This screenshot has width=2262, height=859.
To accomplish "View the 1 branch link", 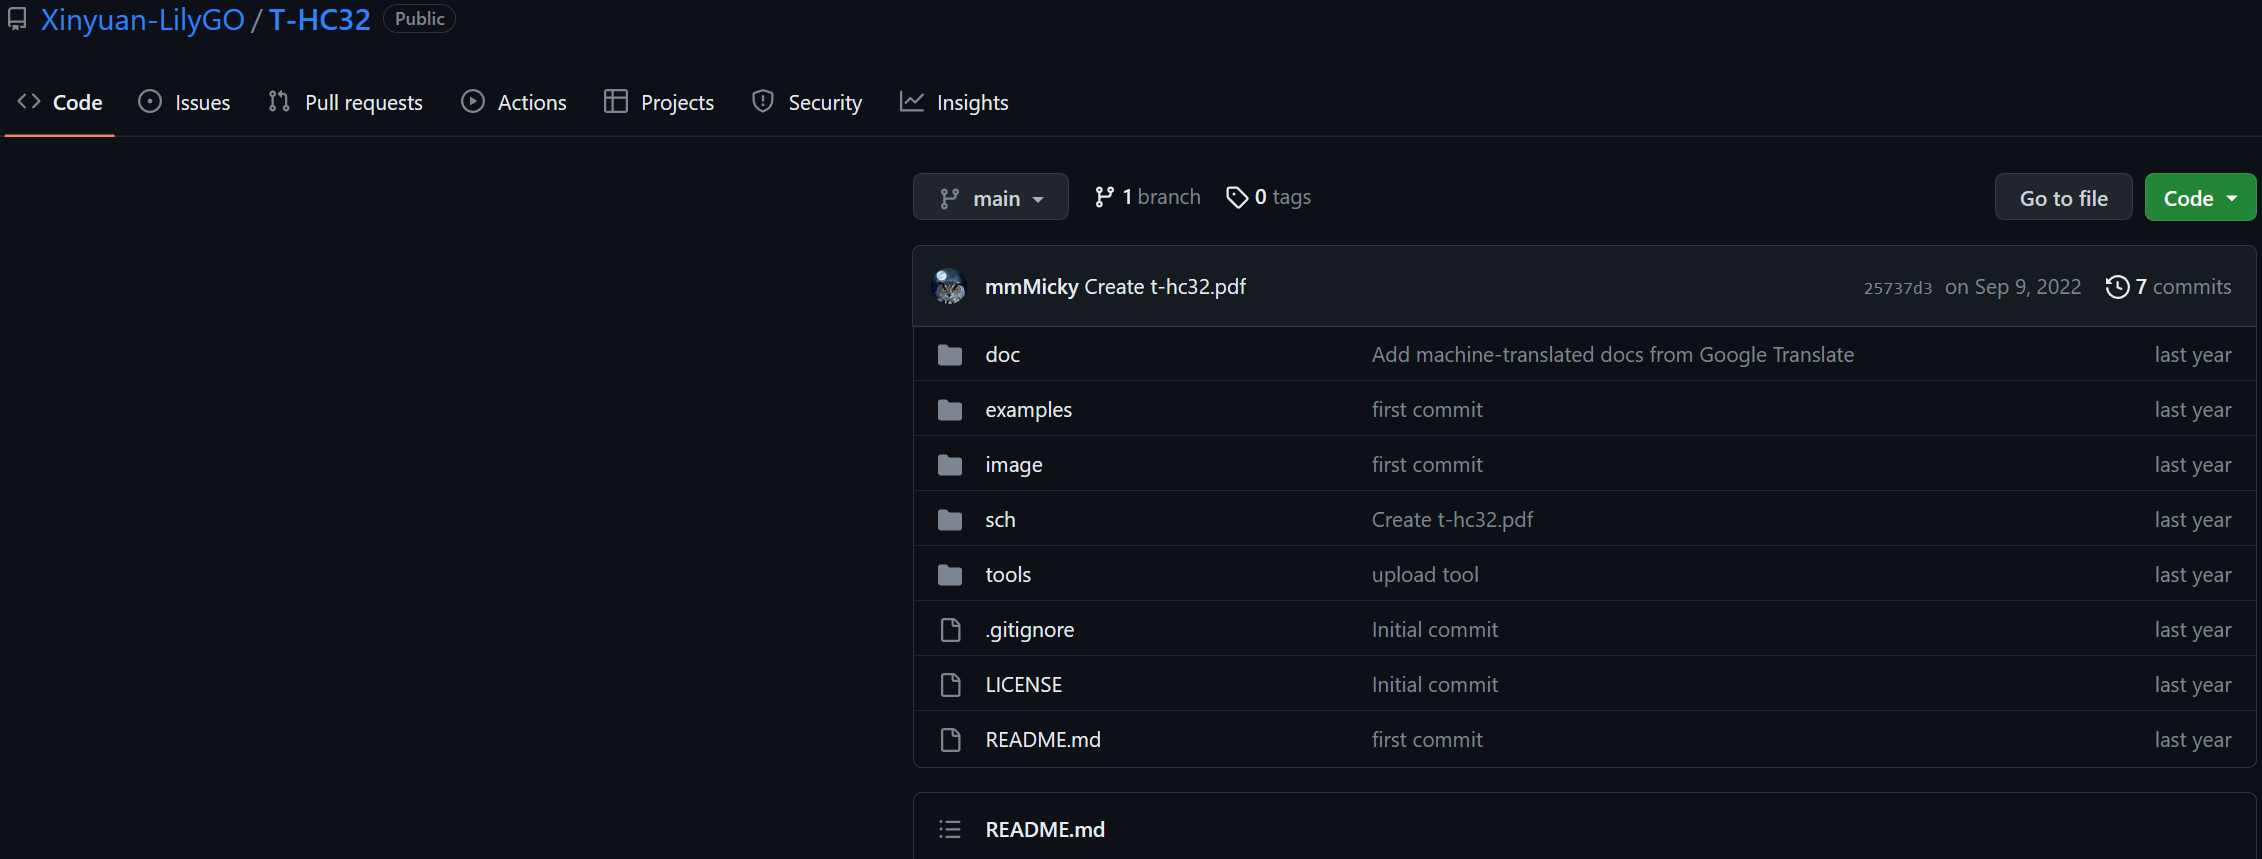I will pyautogui.click(x=1148, y=197).
